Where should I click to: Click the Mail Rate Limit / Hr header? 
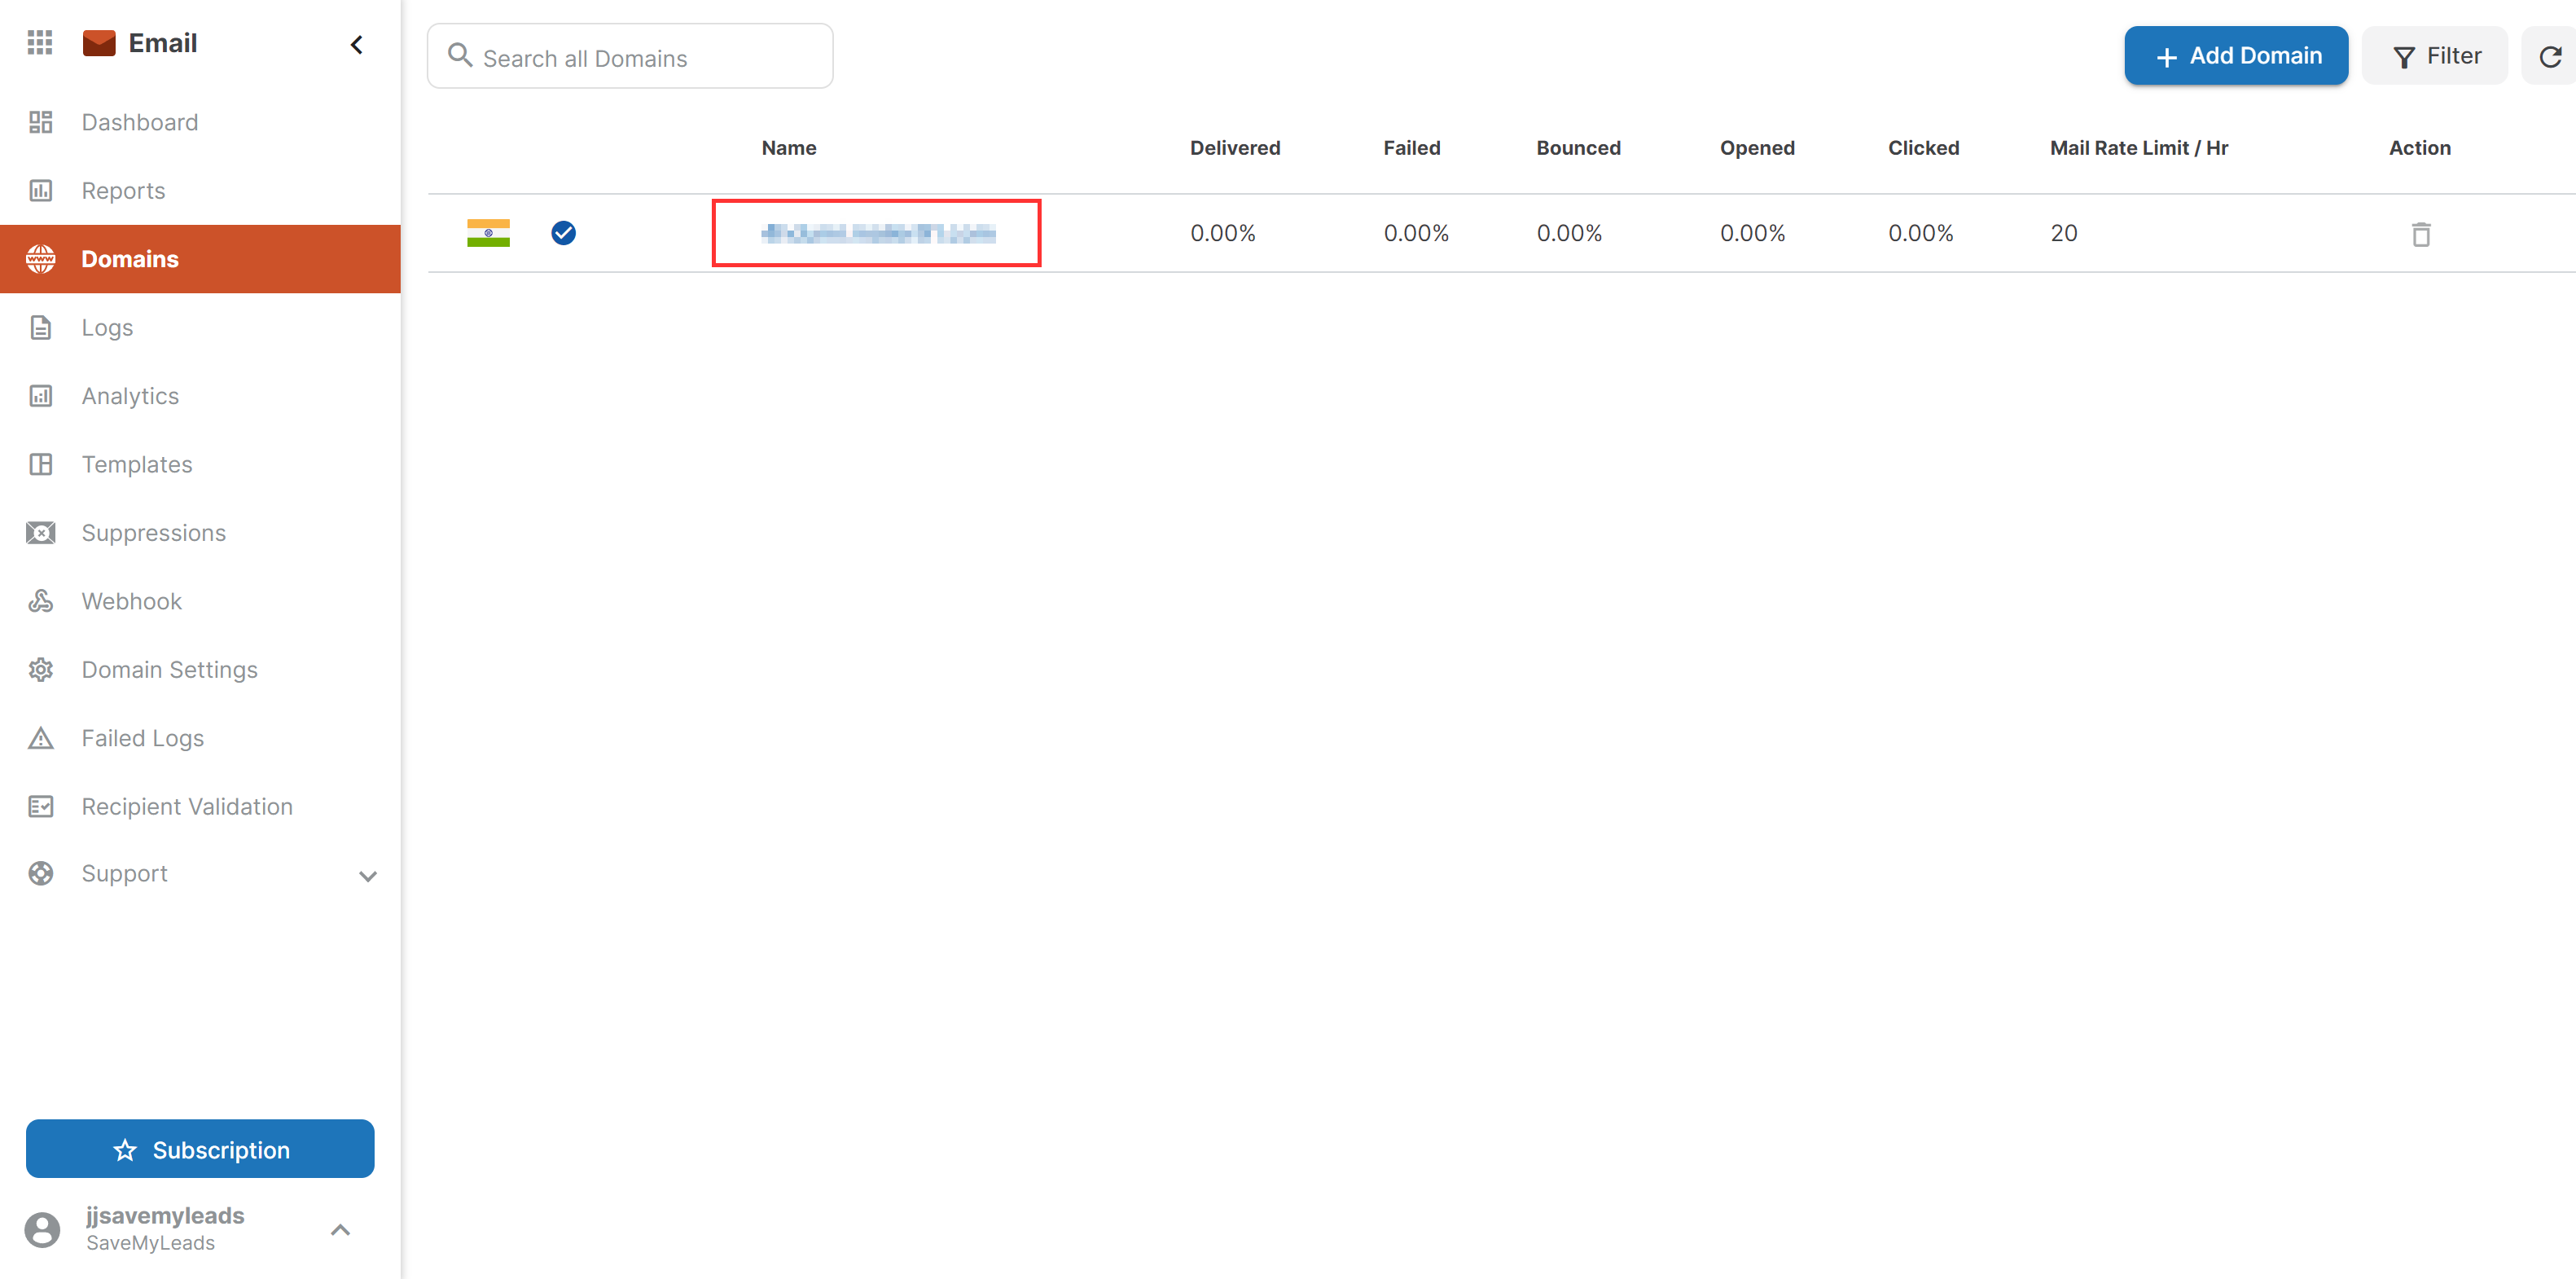click(x=2139, y=148)
